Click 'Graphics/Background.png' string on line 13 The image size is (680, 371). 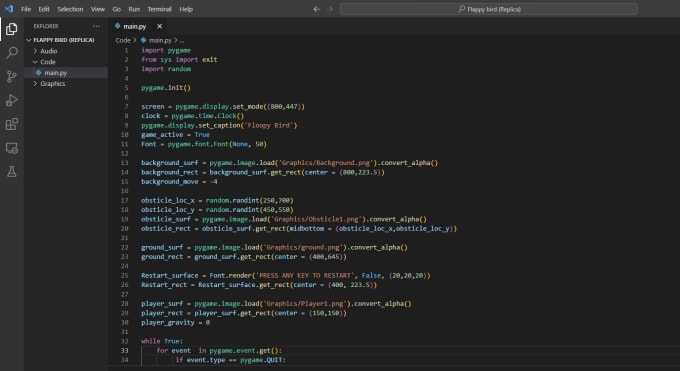click(x=326, y=163)
